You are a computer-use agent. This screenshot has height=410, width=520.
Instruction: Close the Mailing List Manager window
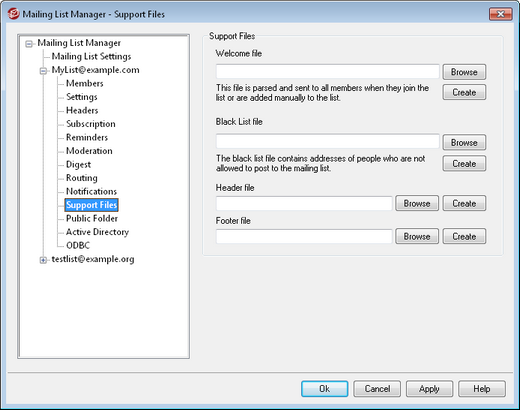point(500,14)
